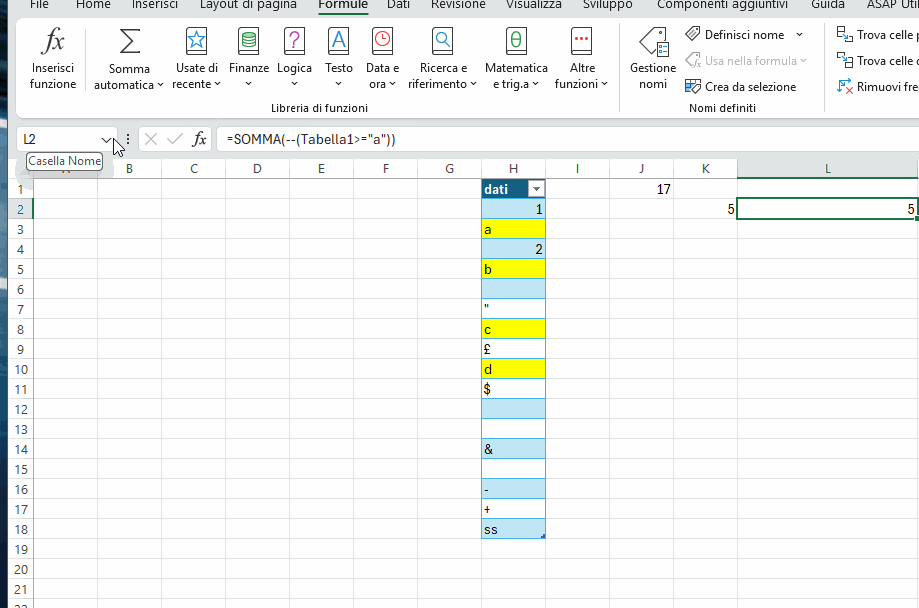Open the Sviluppo ribbon tab
919x608 pixels.
[x=608, y=5]
